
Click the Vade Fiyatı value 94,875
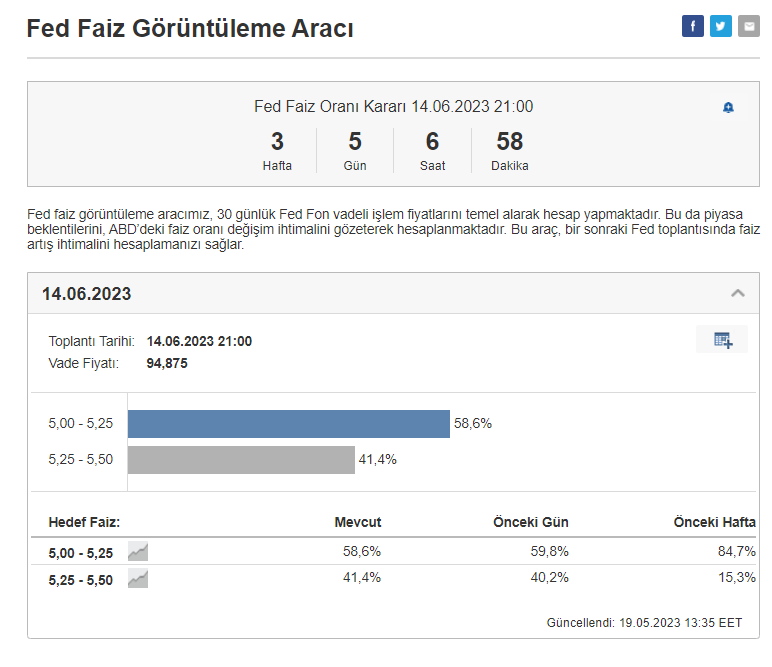[x=167, y=363]
